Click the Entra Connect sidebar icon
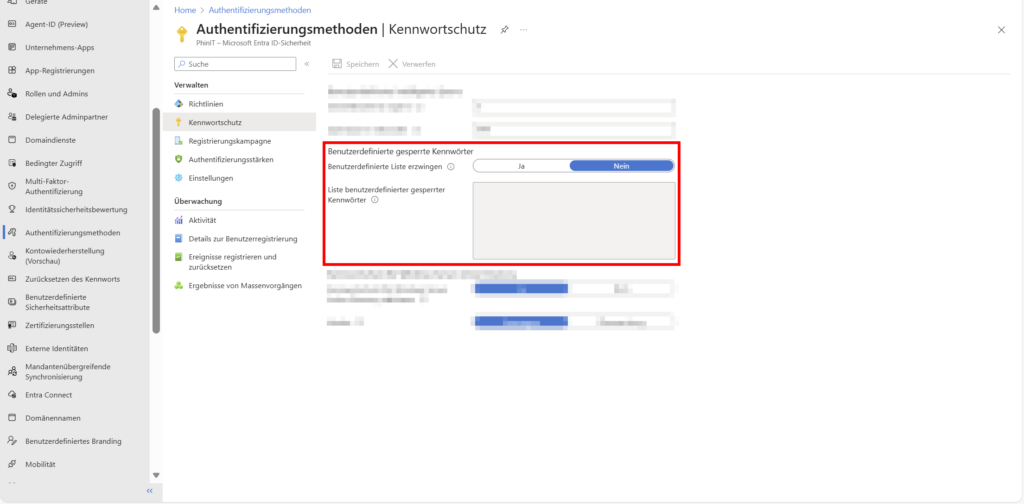 coord(11,395)
